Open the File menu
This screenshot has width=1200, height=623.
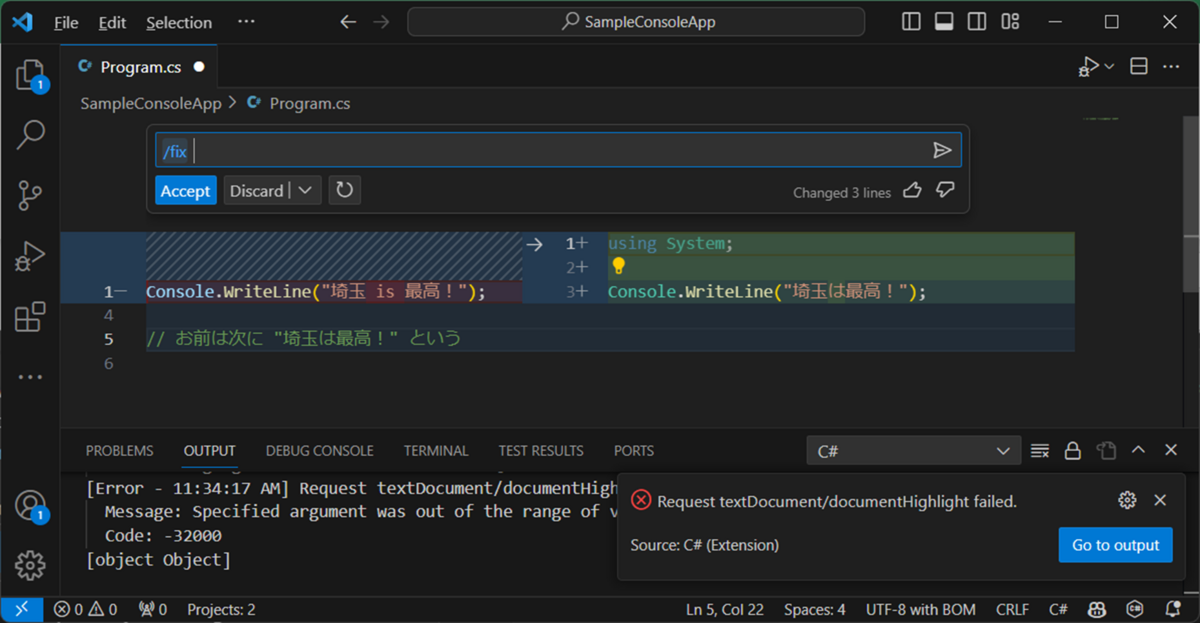coord(66,22)
